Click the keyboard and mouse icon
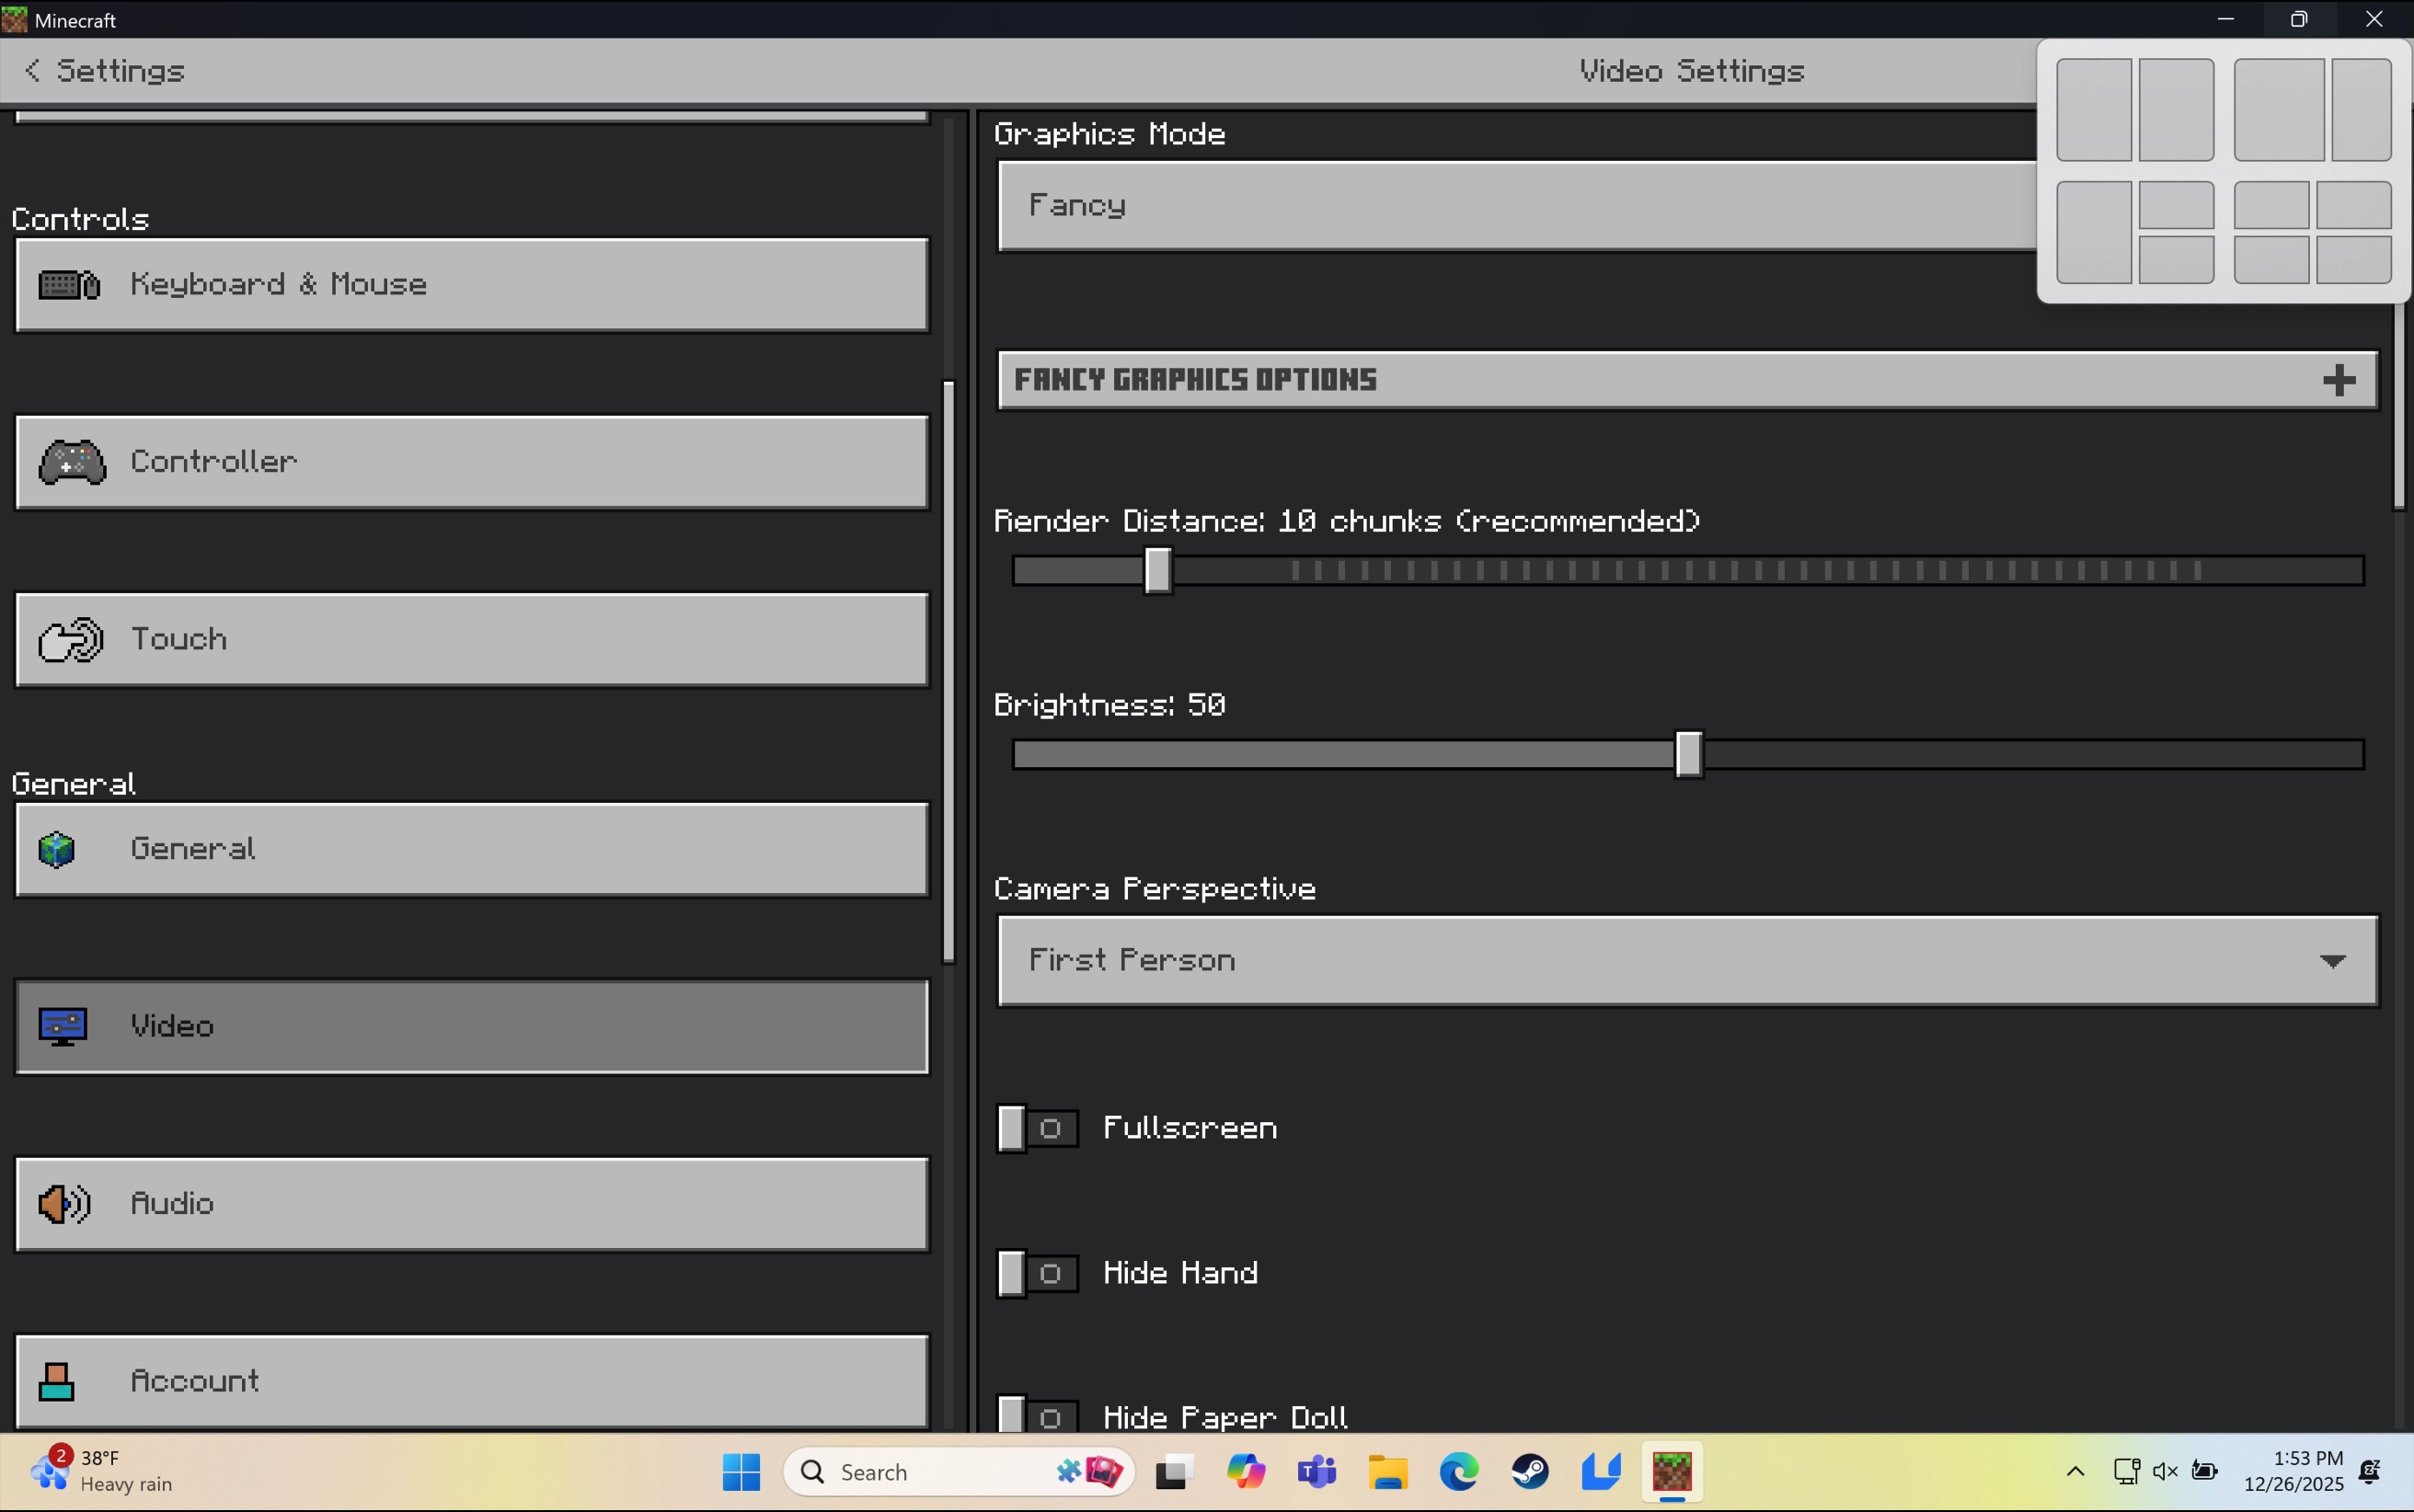The height and width of the screenshot is (1512, 2414). pos(69,285)
